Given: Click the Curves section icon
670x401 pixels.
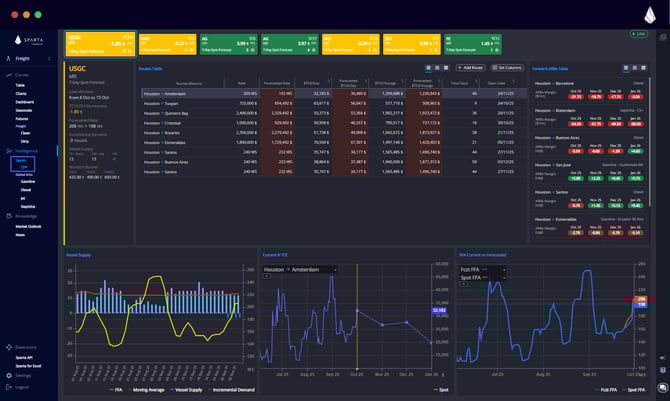Looking at the screenshot, I should point(8,75).
